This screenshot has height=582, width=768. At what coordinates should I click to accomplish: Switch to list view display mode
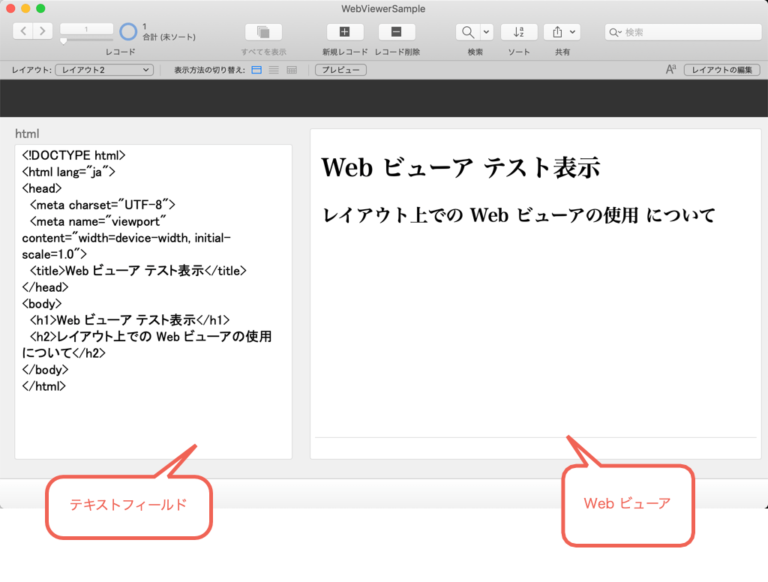tap(273, 70)
